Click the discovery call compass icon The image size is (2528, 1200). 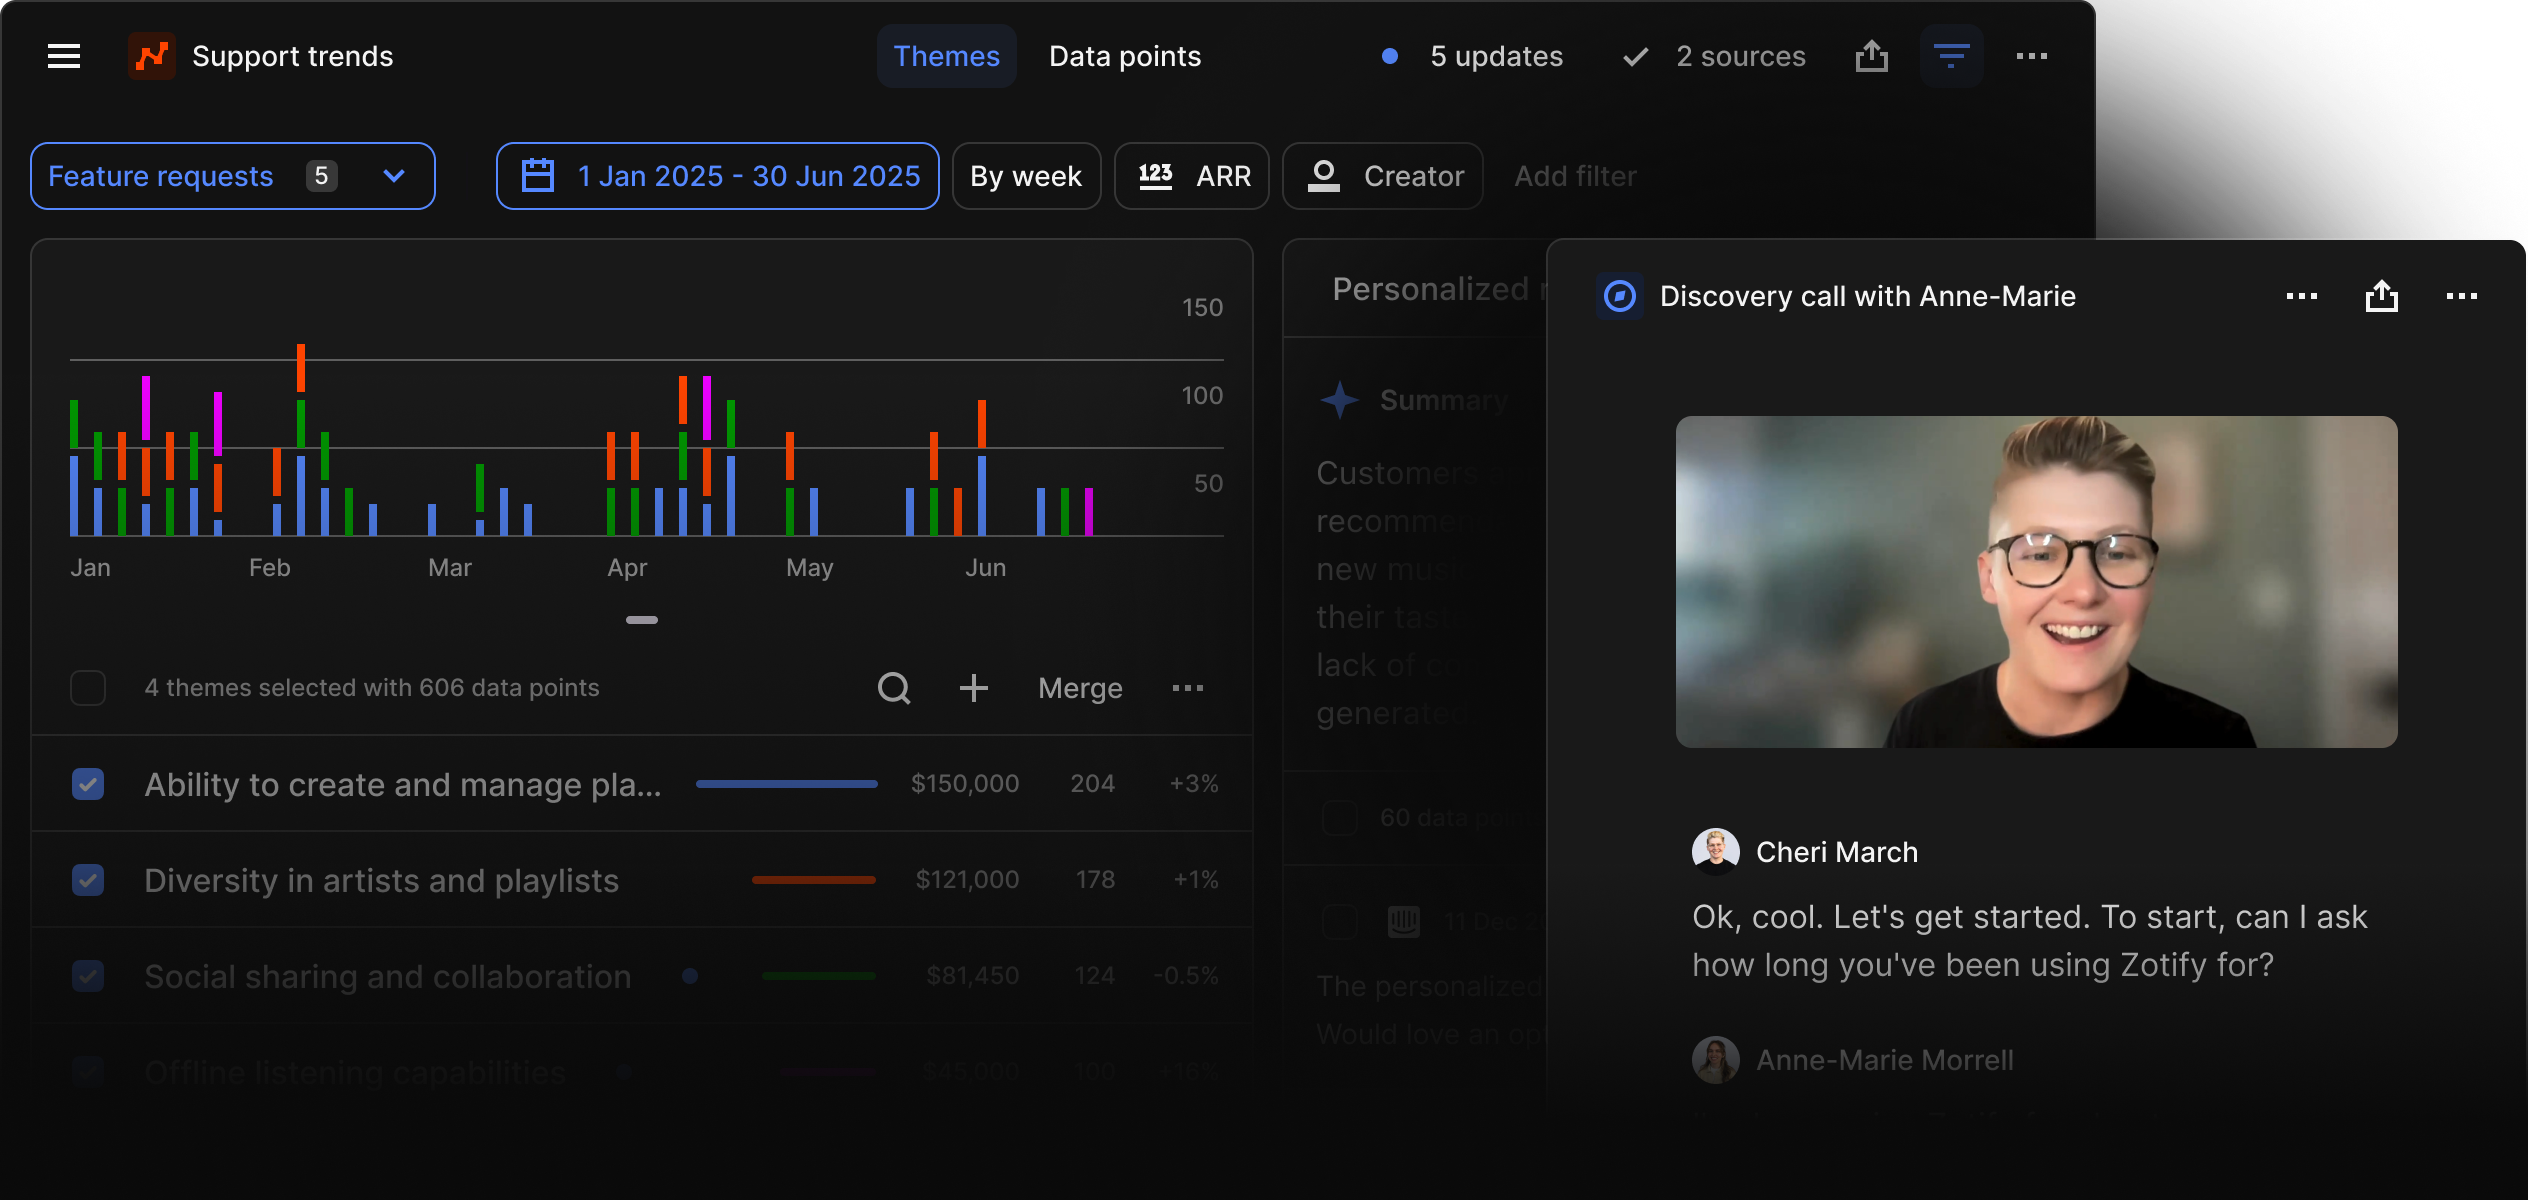tap(1620, 296)
